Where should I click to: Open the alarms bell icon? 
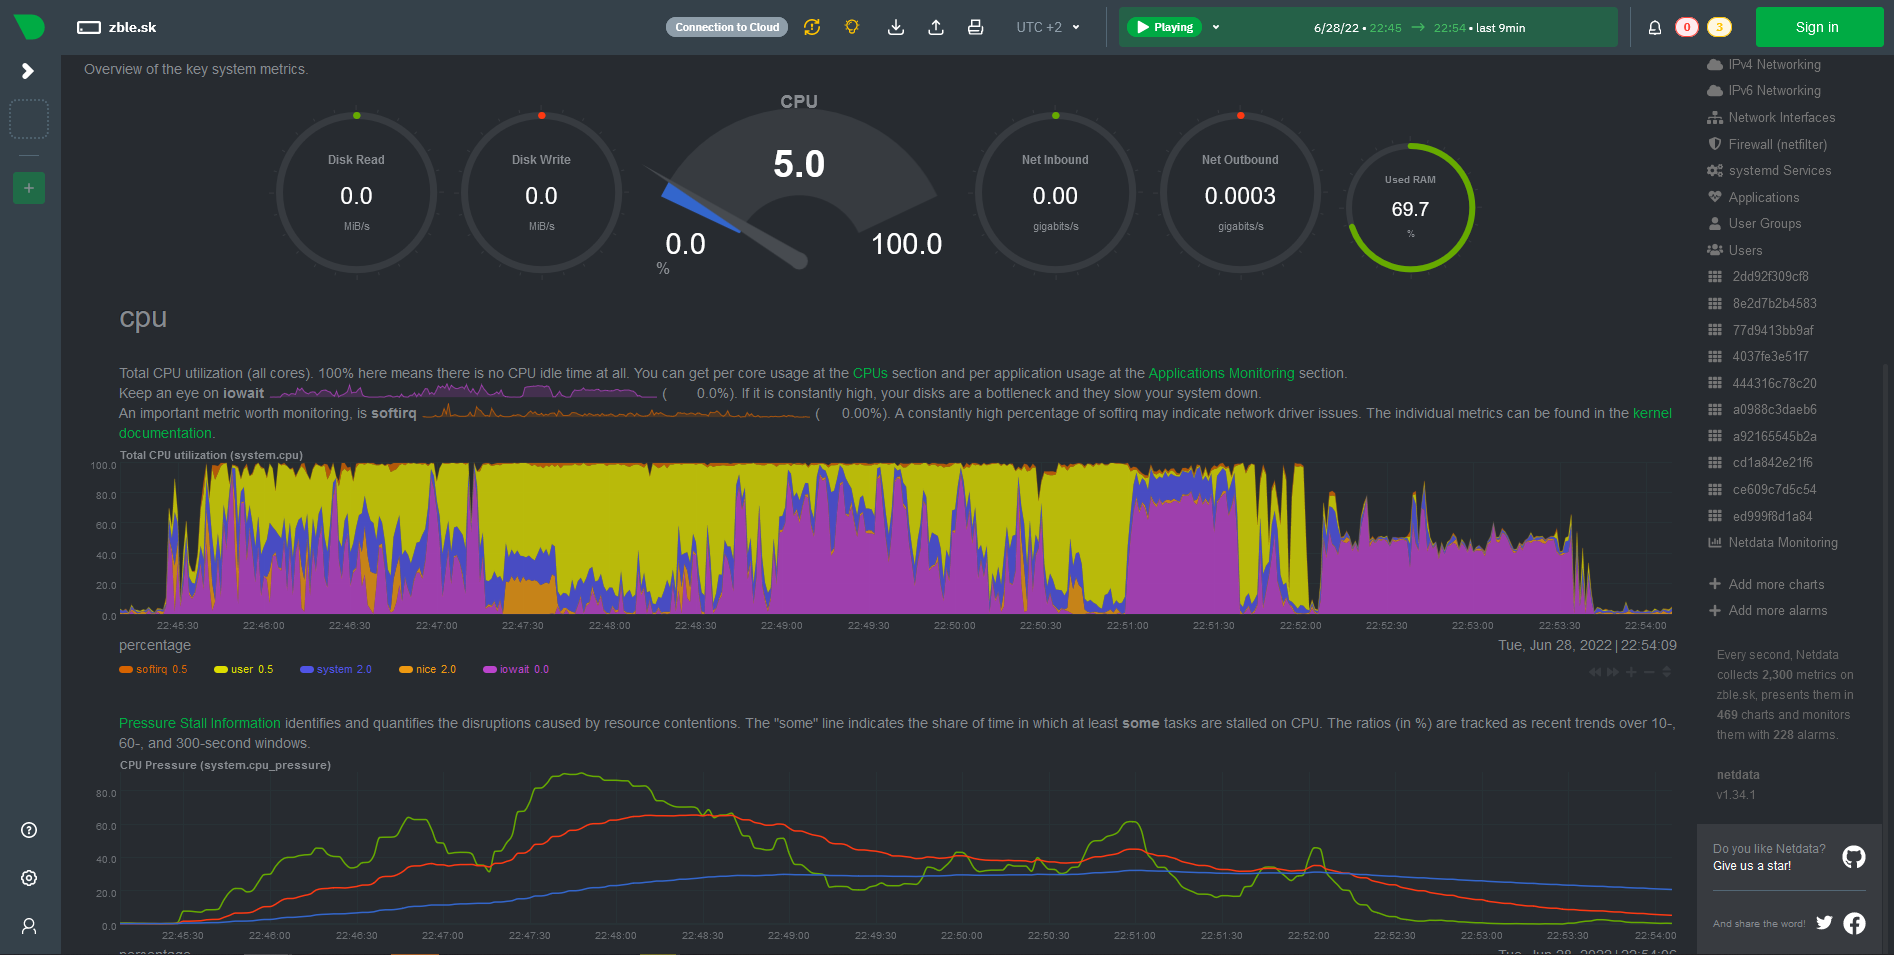click(x=1655, y=27)
